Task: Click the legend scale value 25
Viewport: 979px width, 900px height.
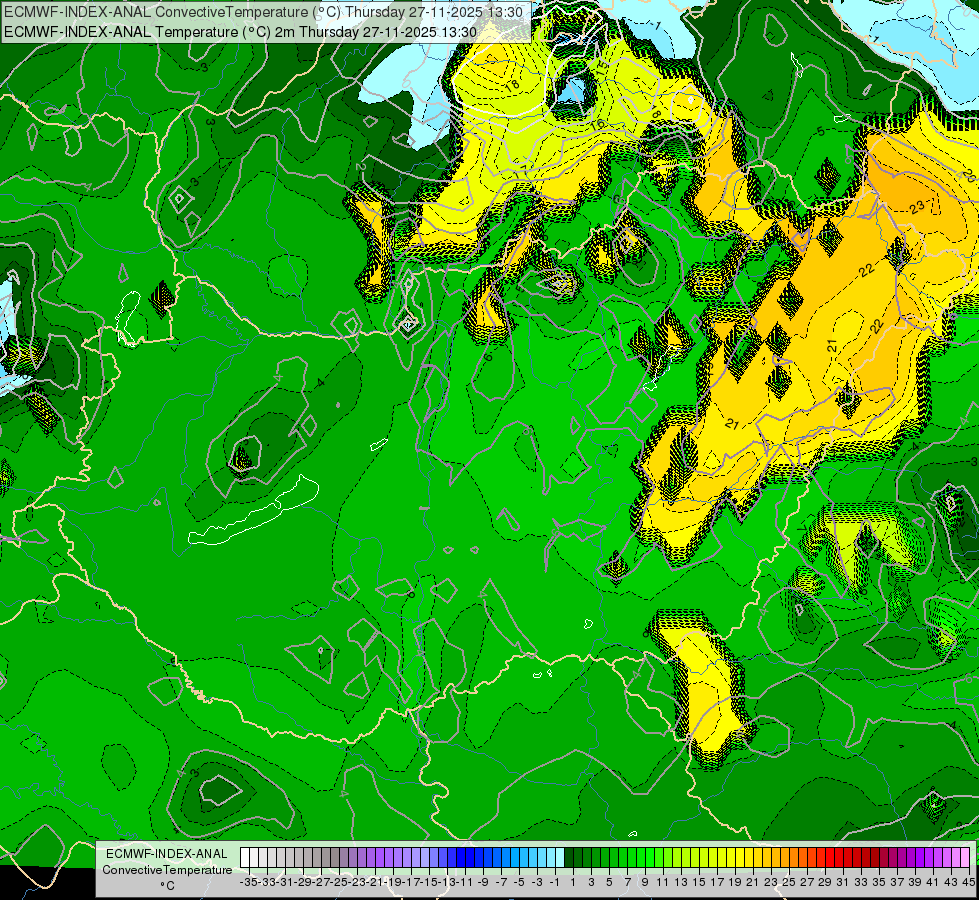Action: pyautogui.click(x=789, y=882)
